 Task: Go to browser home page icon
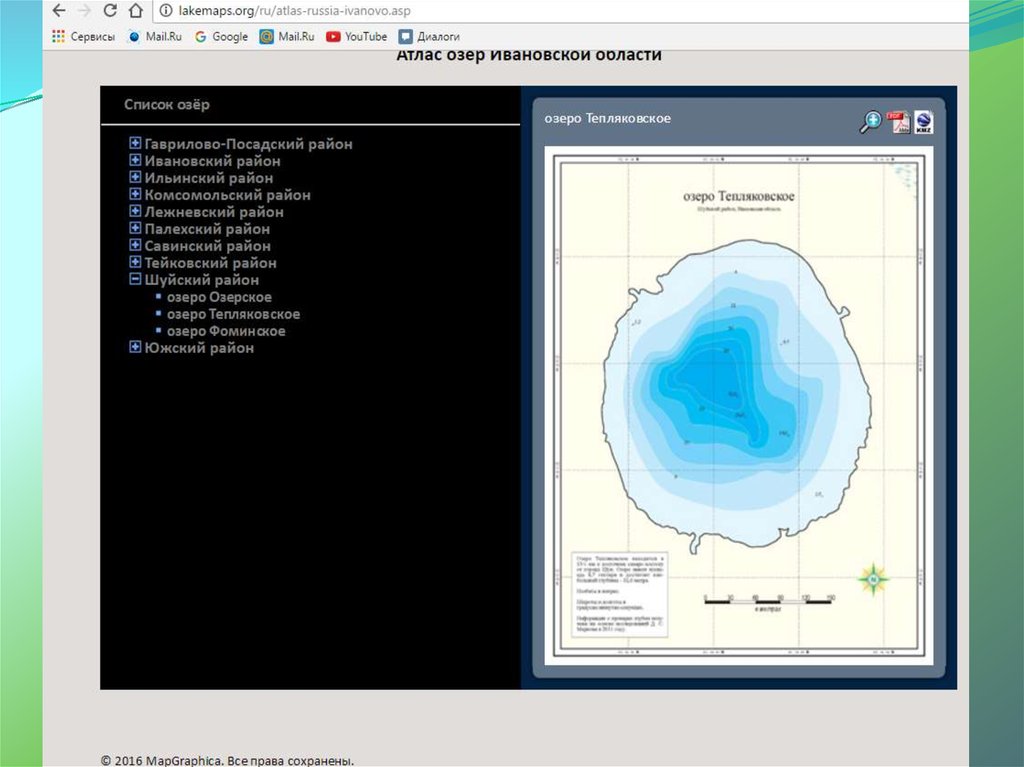(x=136, y=11)
